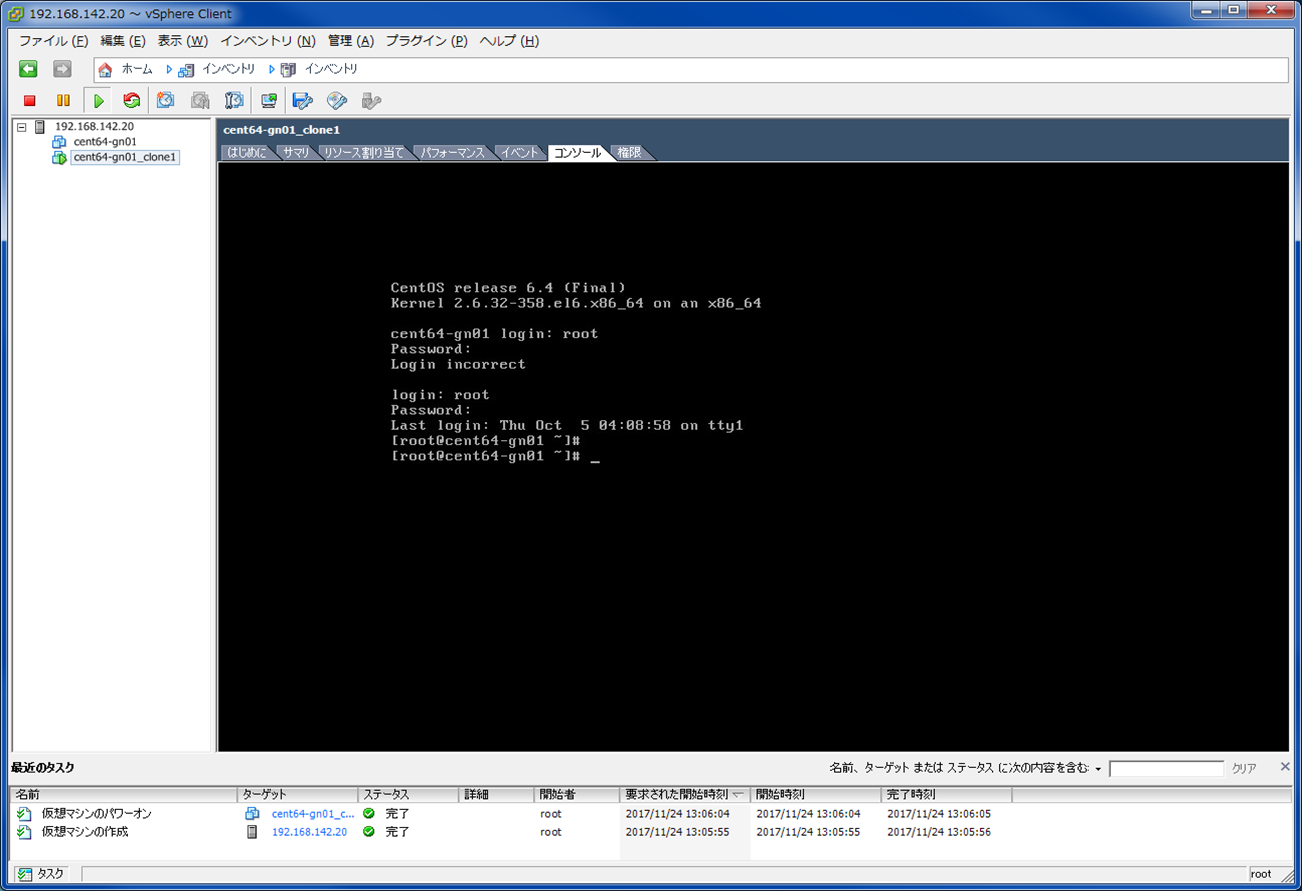Image resolution: width=1302 pixels, height=891 pixels.
Task: Open the ファイル menu
Action: [54, 41]
